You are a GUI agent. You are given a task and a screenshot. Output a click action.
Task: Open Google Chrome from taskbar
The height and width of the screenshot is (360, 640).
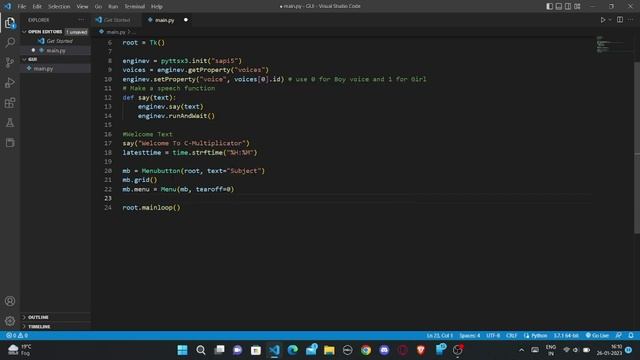tap(366, 350)
